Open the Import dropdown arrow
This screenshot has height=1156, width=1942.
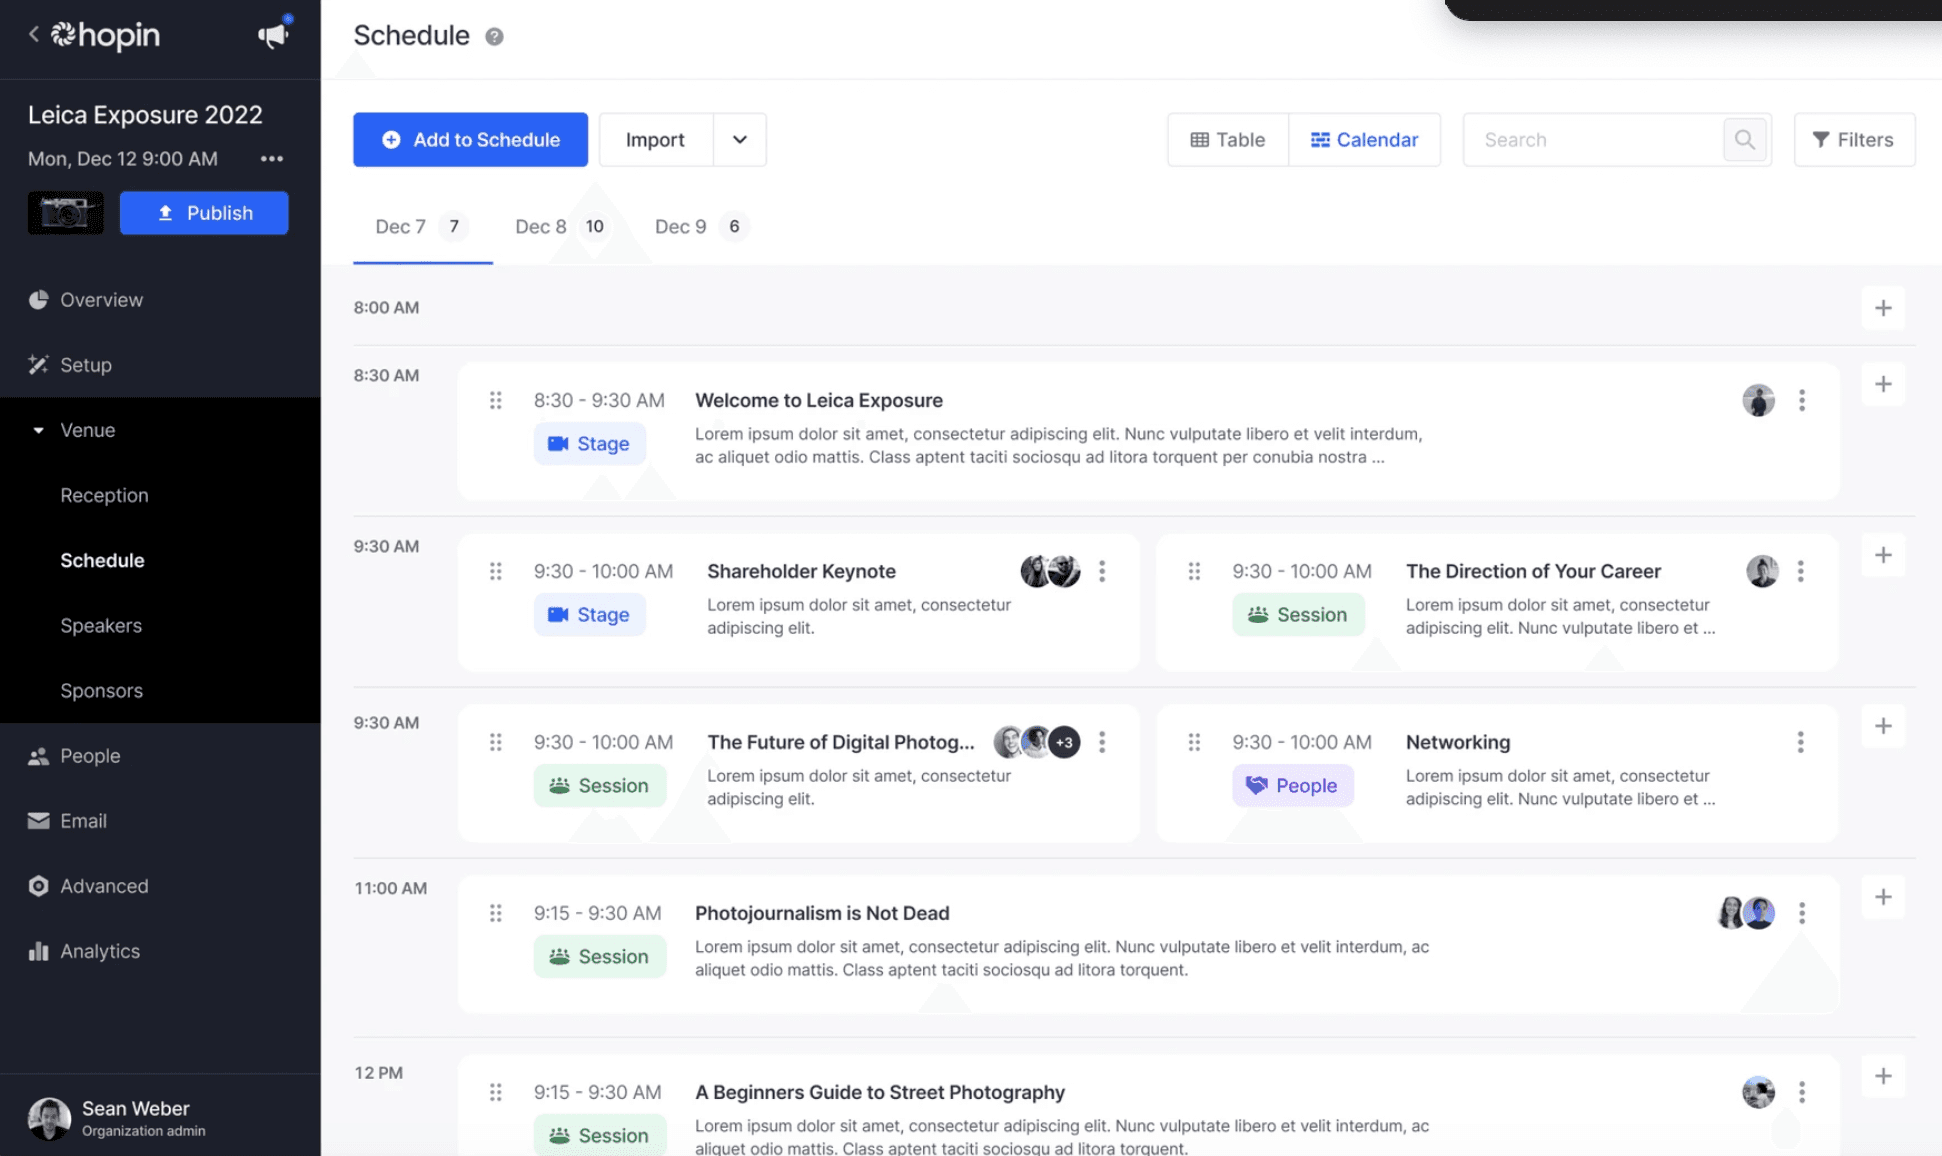(739, 140)
